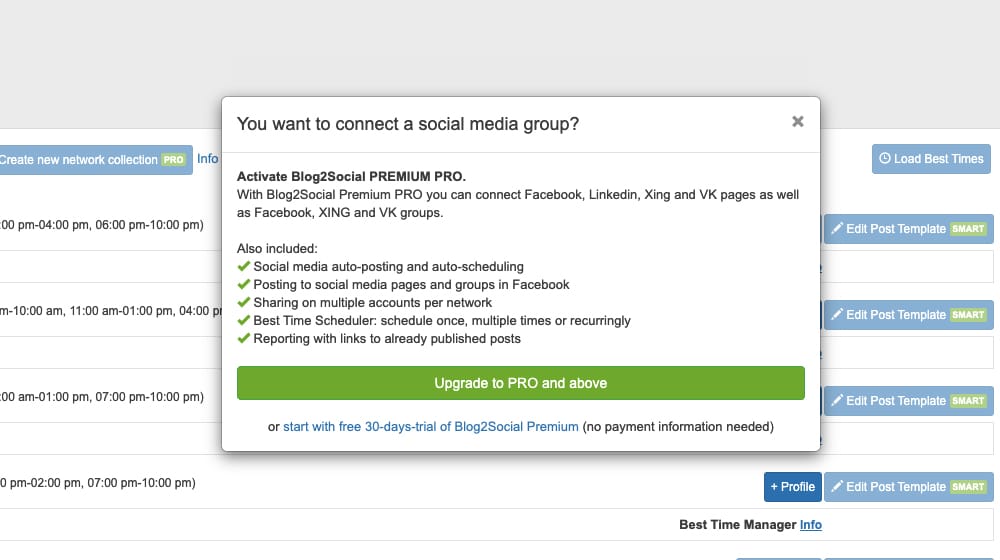The height and width of the screenshot is (560, 1000).
Task: Open the Info link beside network collection
Action: [x=207, y=159]
